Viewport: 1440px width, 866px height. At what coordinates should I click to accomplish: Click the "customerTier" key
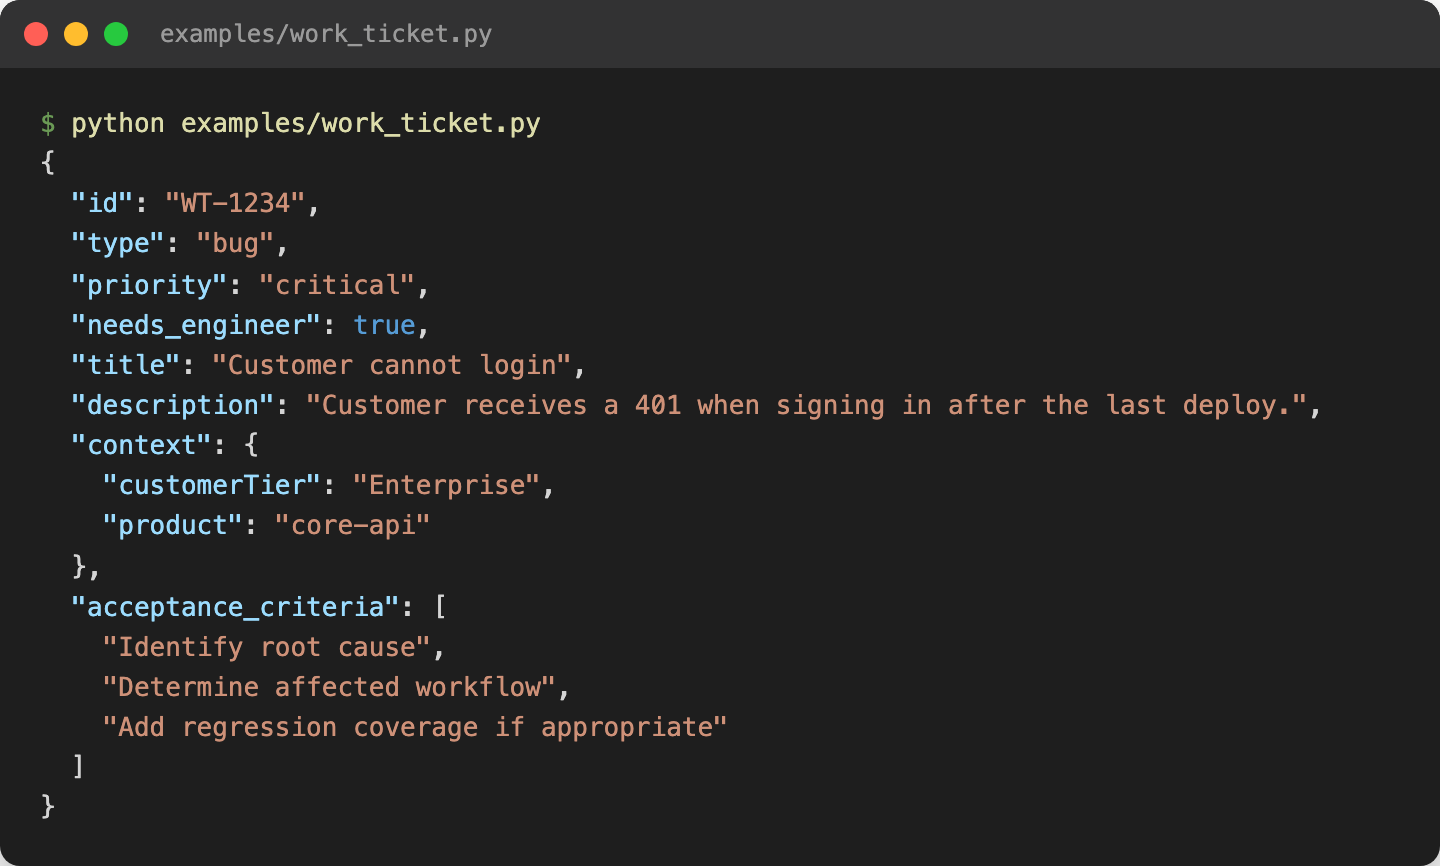point(211,485)
